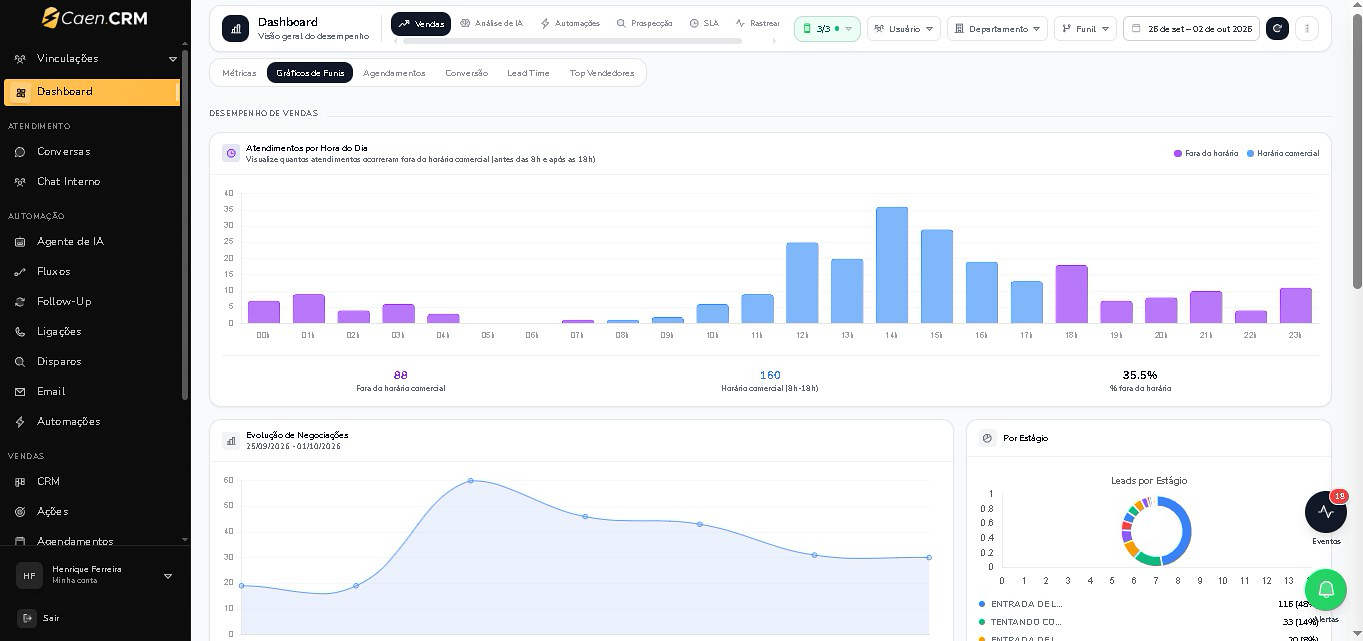Switch to the Análise de IA tab
1363x641 pixels.
(491, 23)
